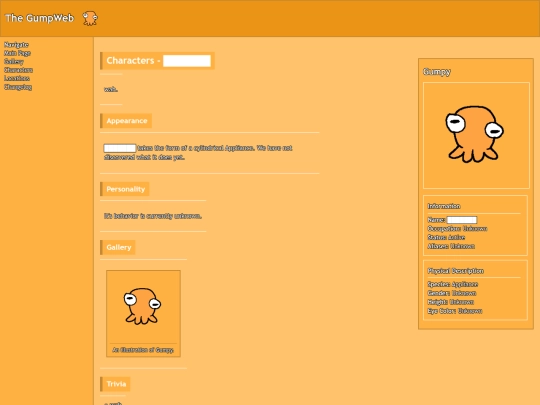Open the gallery thumbnail of Gumpy

(143, 307)
